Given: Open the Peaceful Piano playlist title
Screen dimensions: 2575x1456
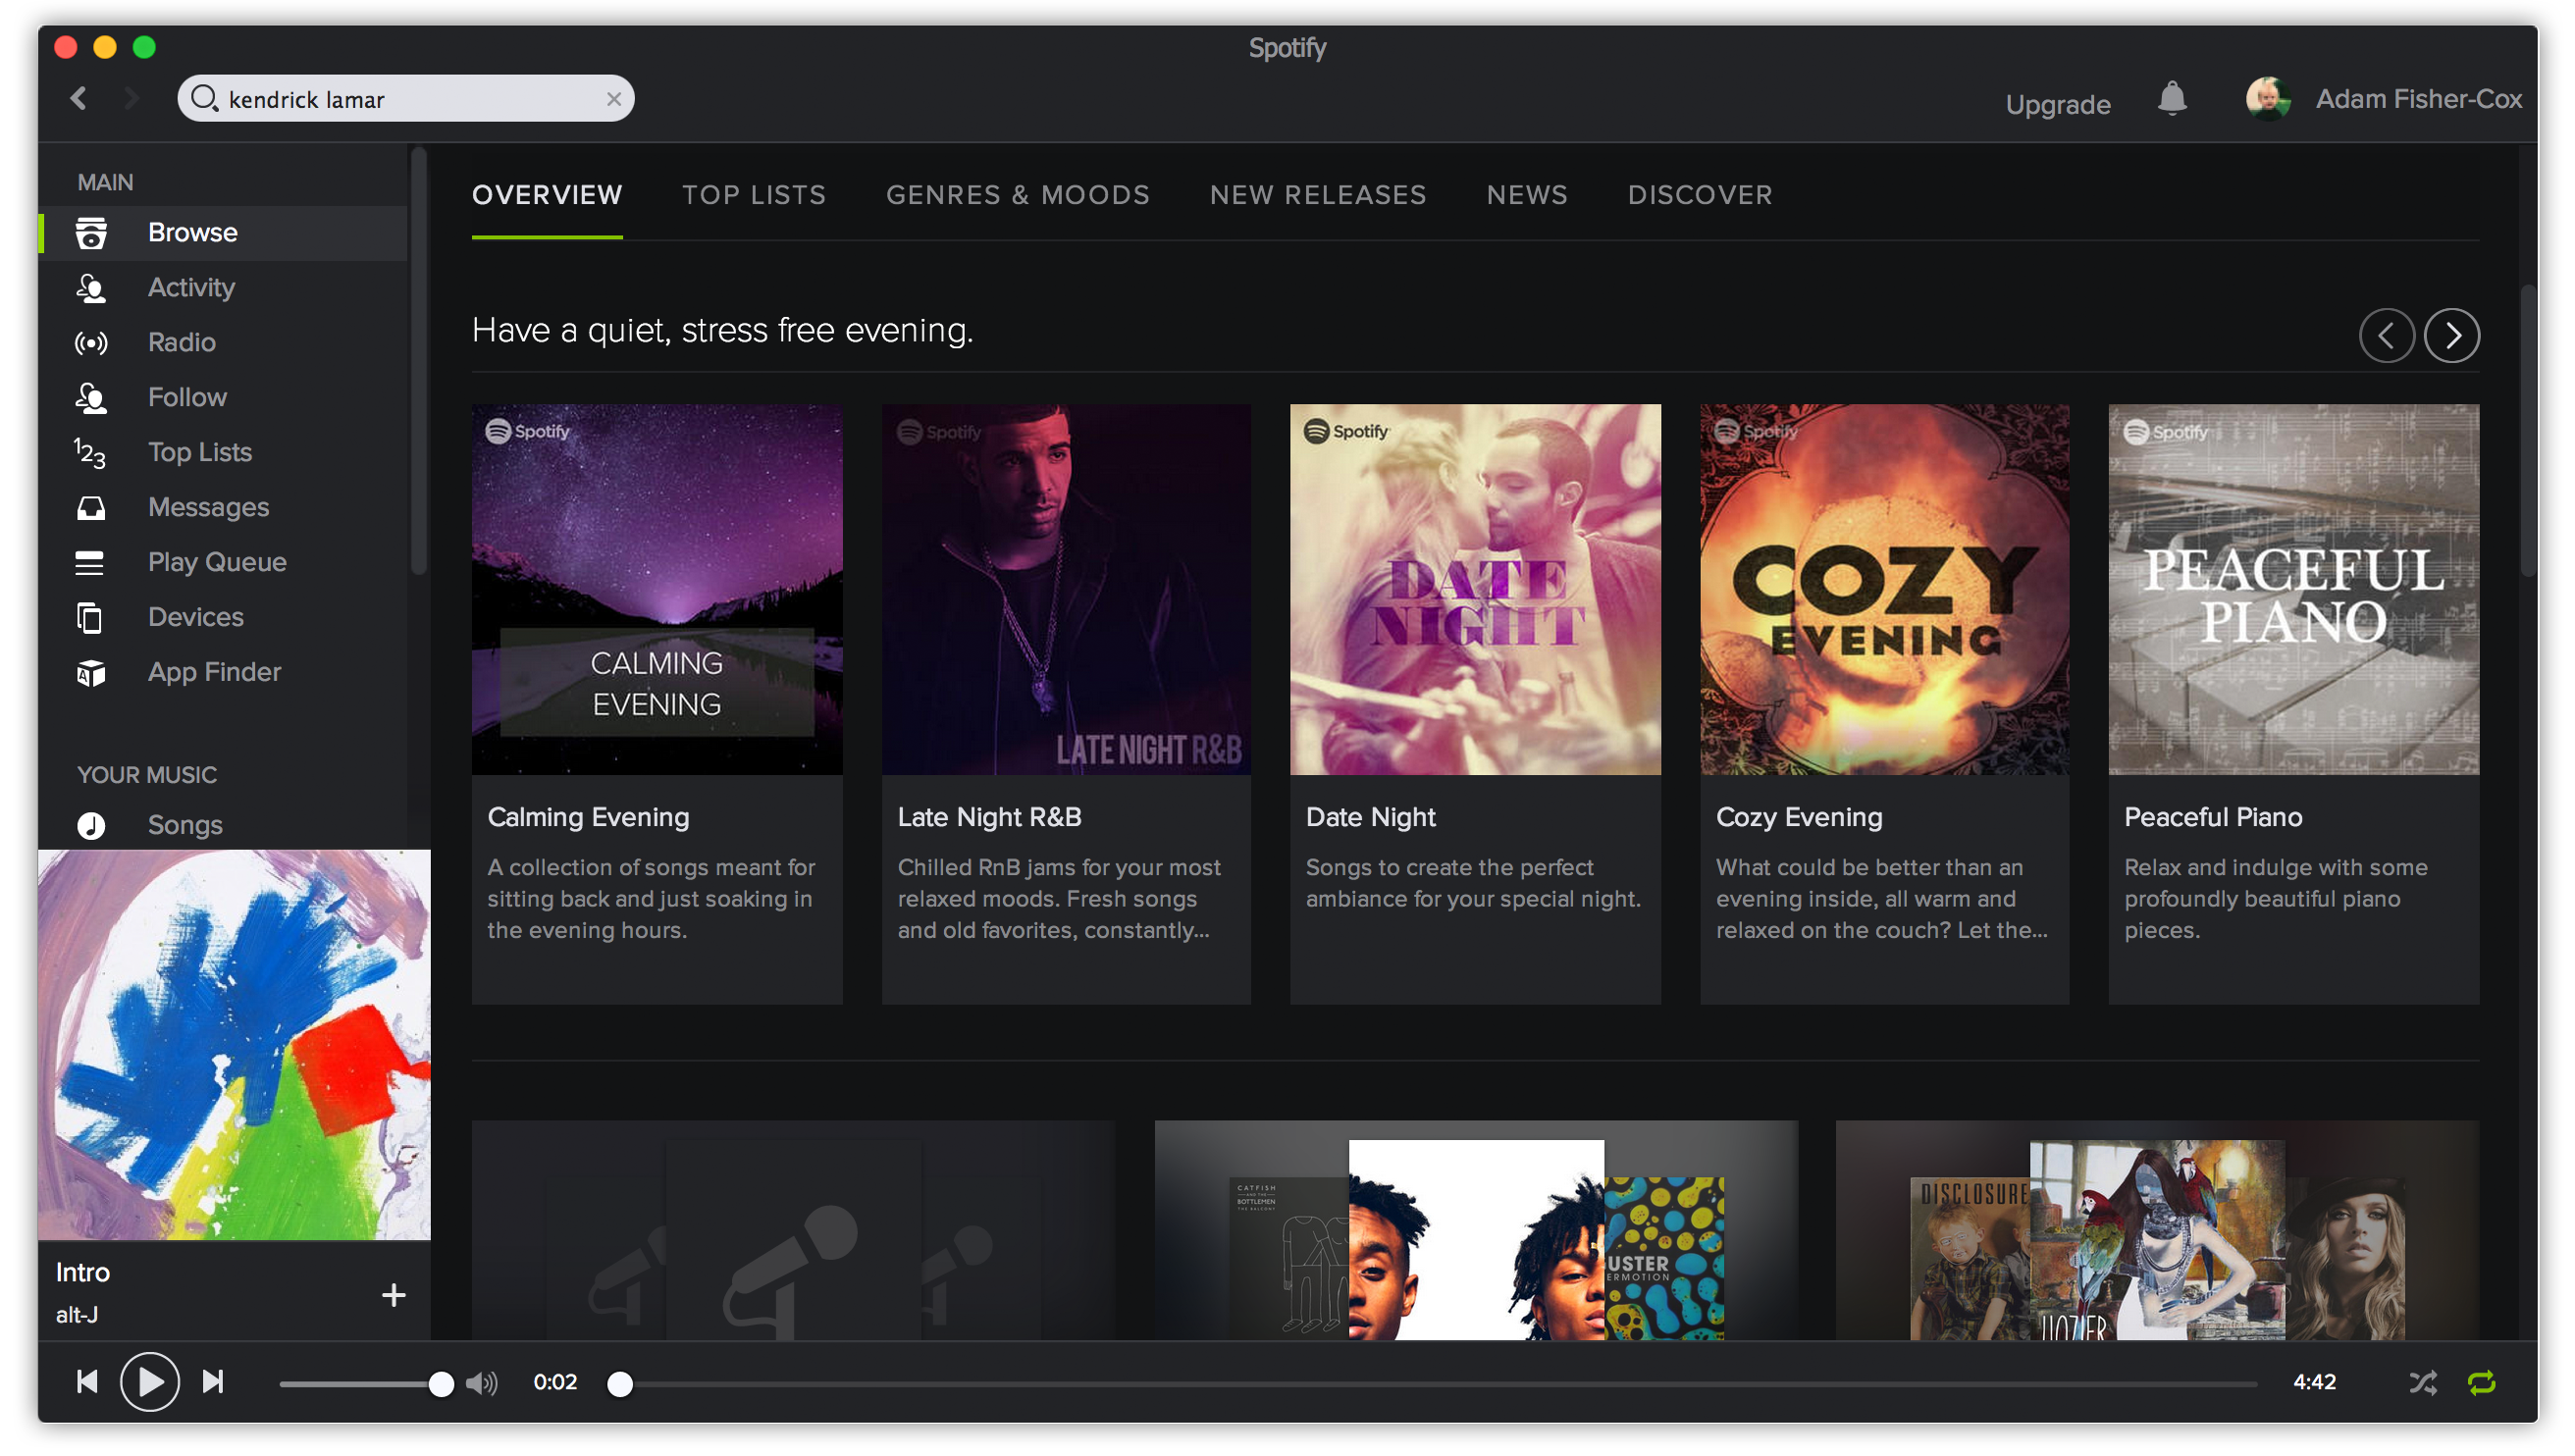Looking at the screenshot, I should point(2213,817).
